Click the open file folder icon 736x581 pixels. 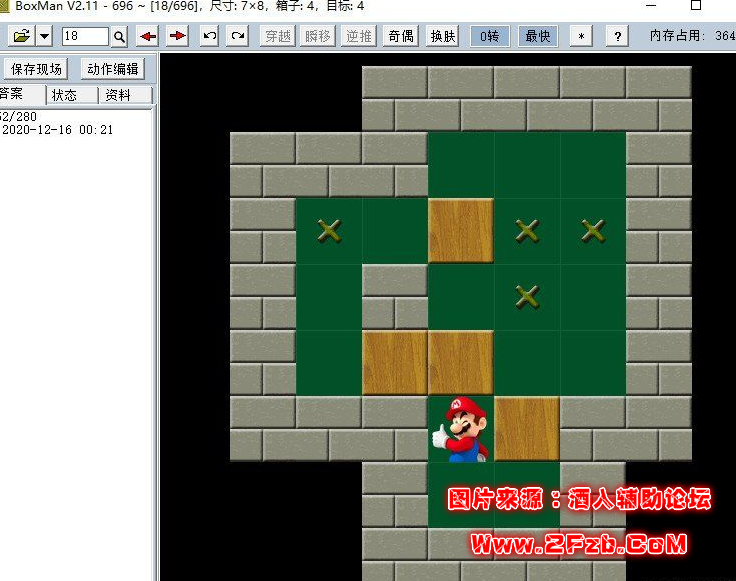[21, 37]
